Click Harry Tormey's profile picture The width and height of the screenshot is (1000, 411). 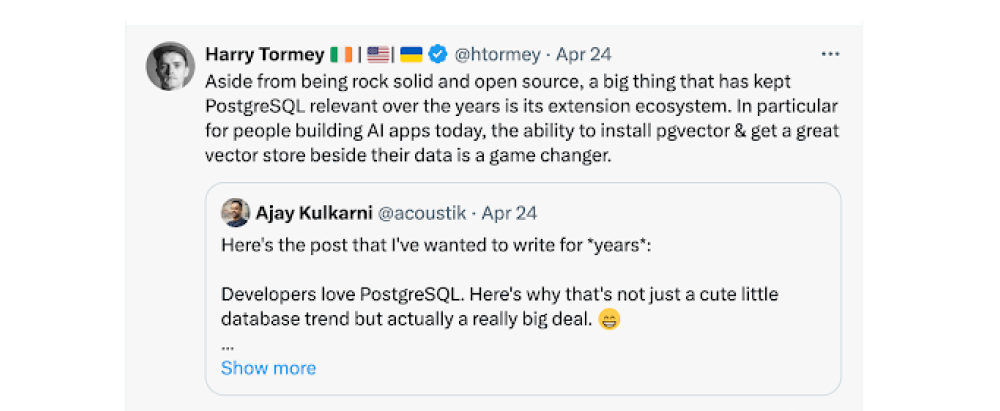coord(170,66)
